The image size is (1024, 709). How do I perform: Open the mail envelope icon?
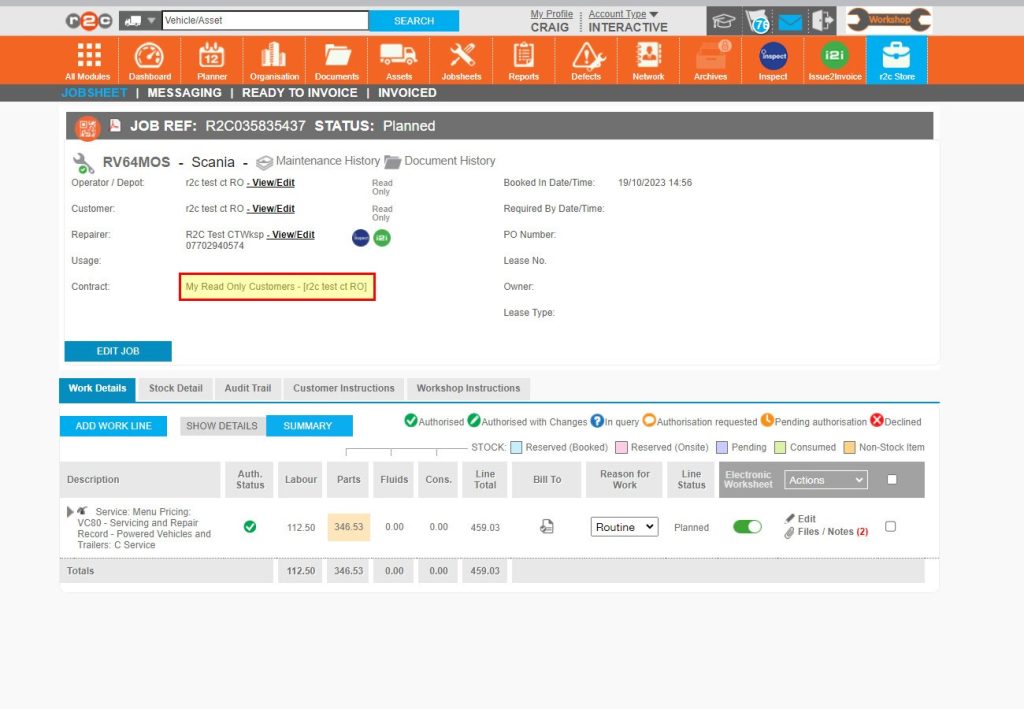click(790, 23)
